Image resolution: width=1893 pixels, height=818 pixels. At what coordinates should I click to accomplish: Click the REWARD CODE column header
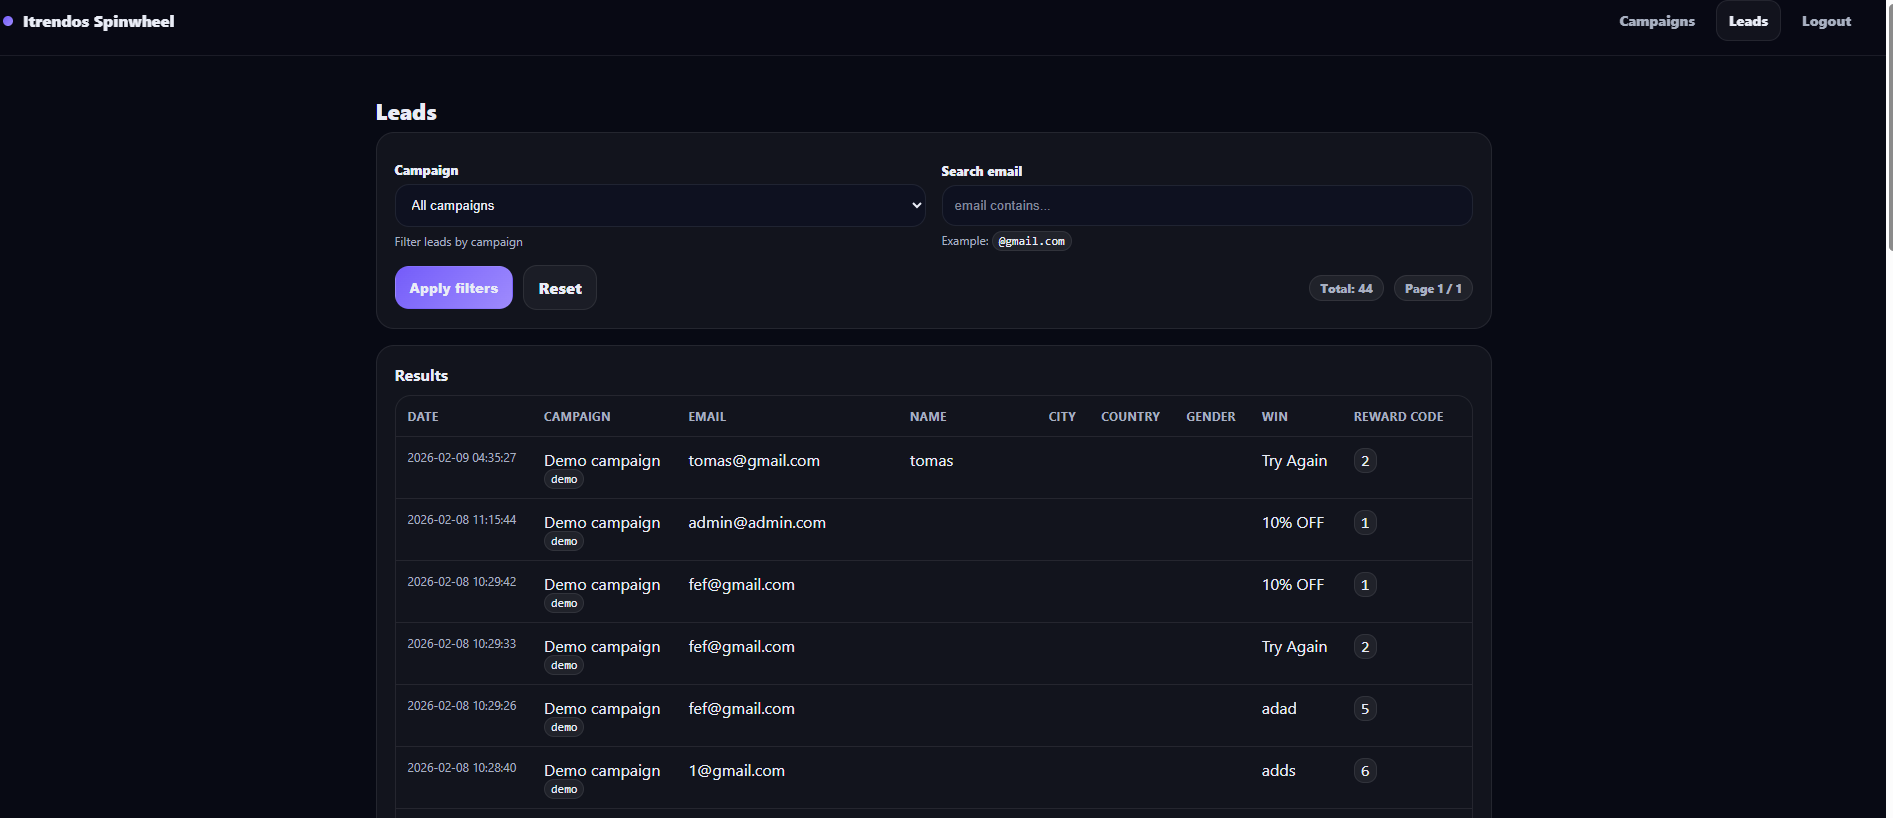[x=1397, y=416]
